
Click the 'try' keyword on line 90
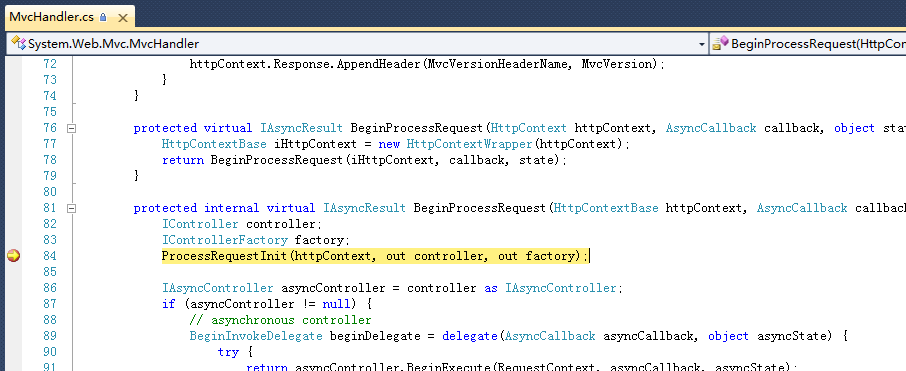(x=228, y=353)
